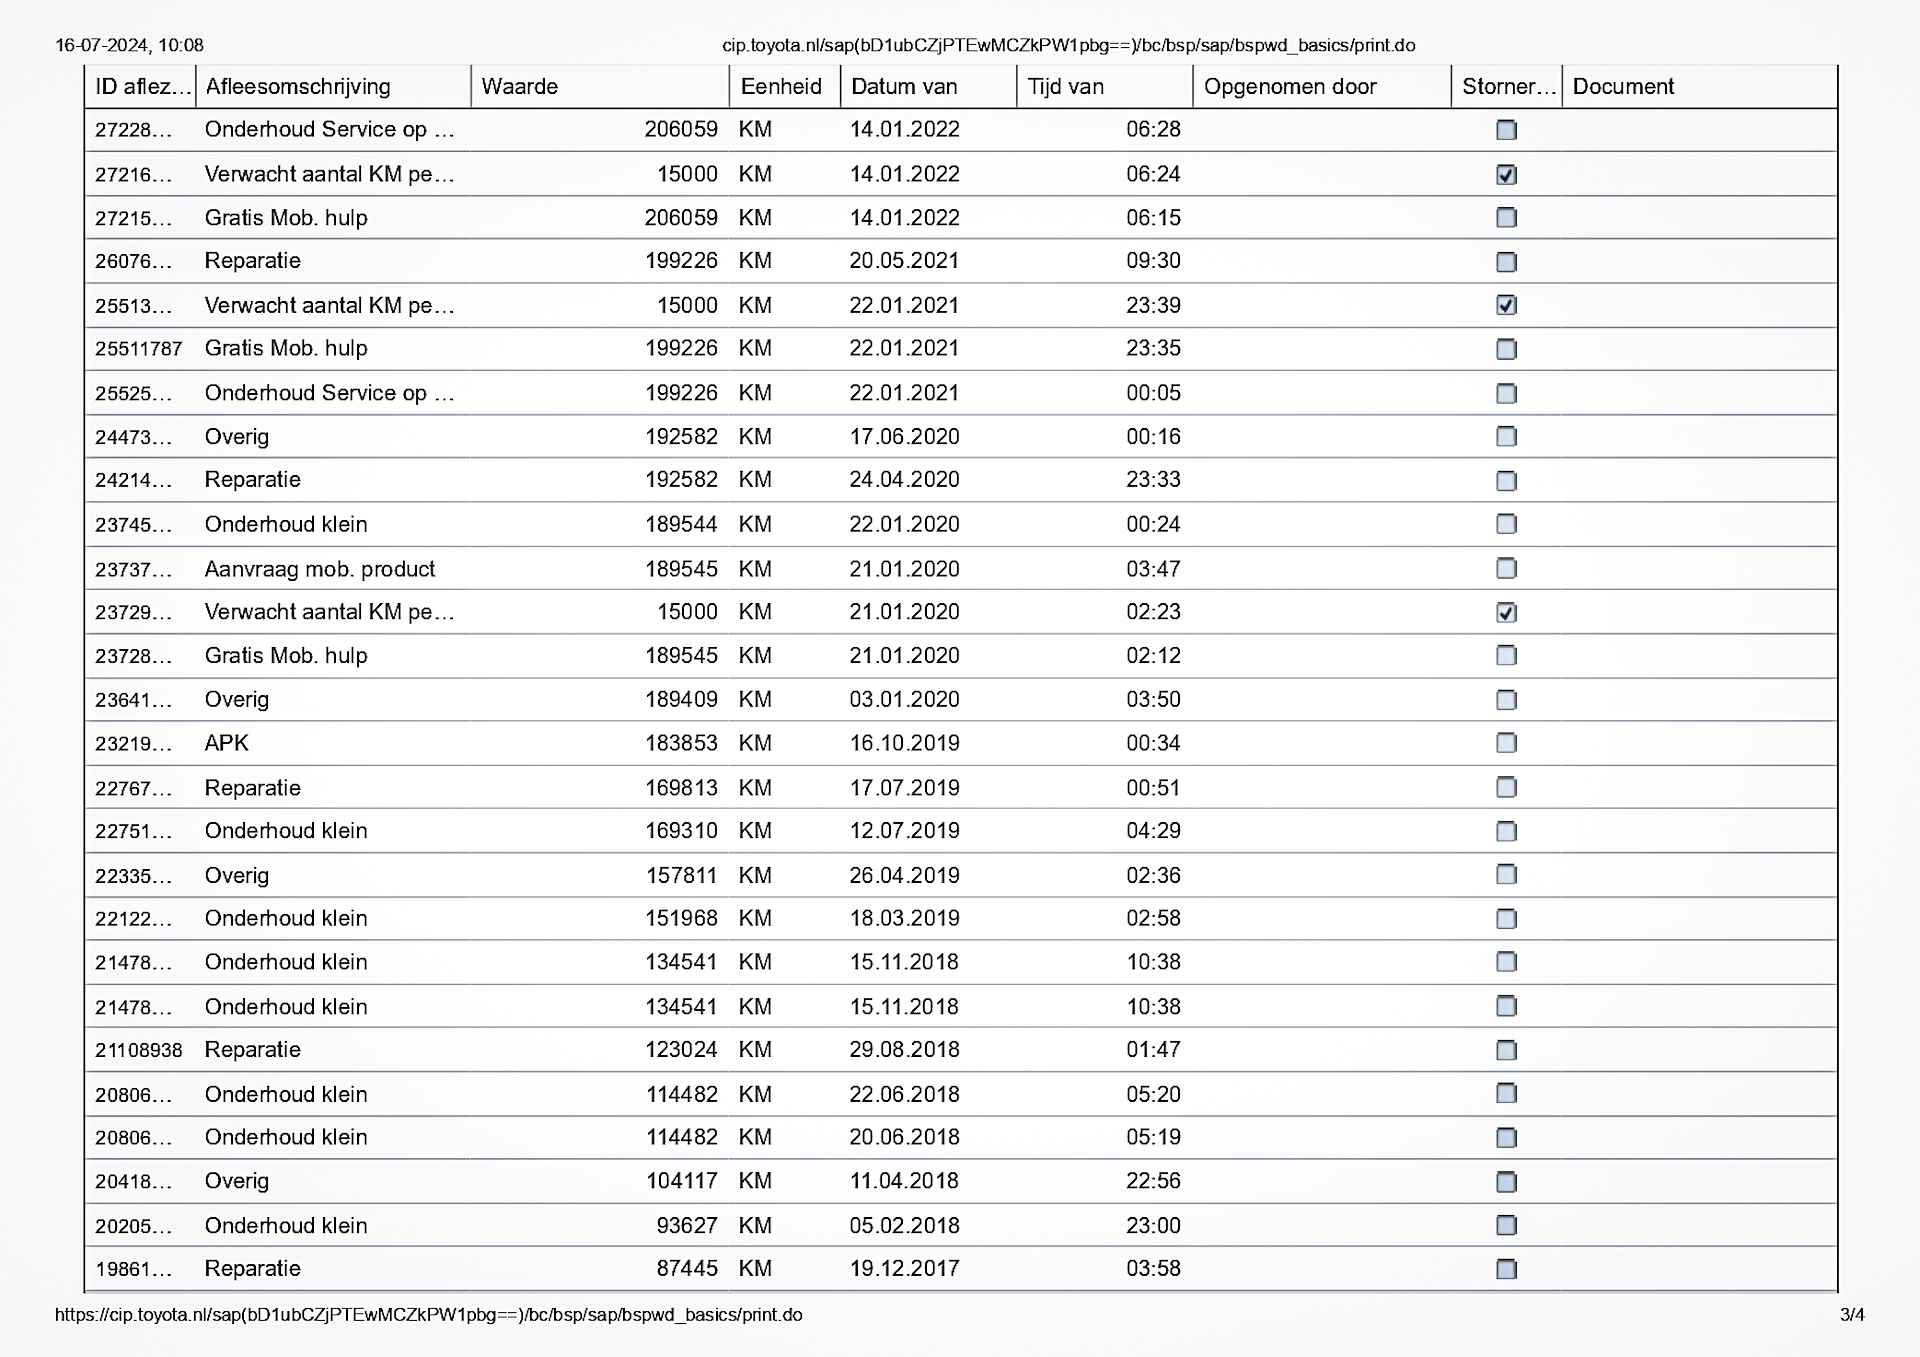Click the date 16.10.2019
The height and width of the screenshot is (1357, 1920).
tap(904, 743)
